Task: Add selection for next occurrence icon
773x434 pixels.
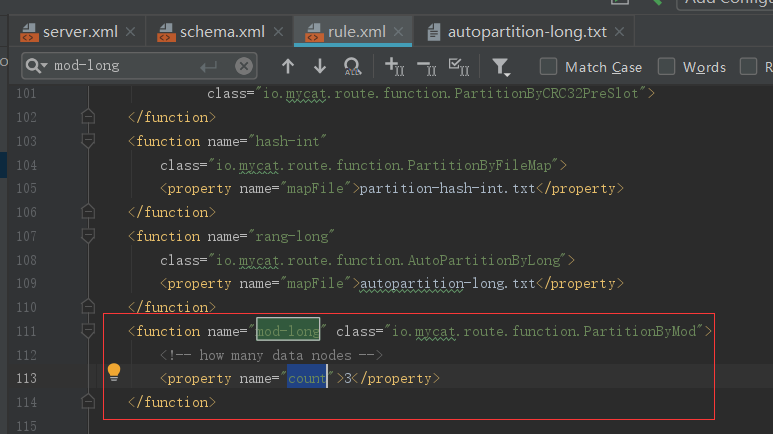Action: [x=393, y=67]
